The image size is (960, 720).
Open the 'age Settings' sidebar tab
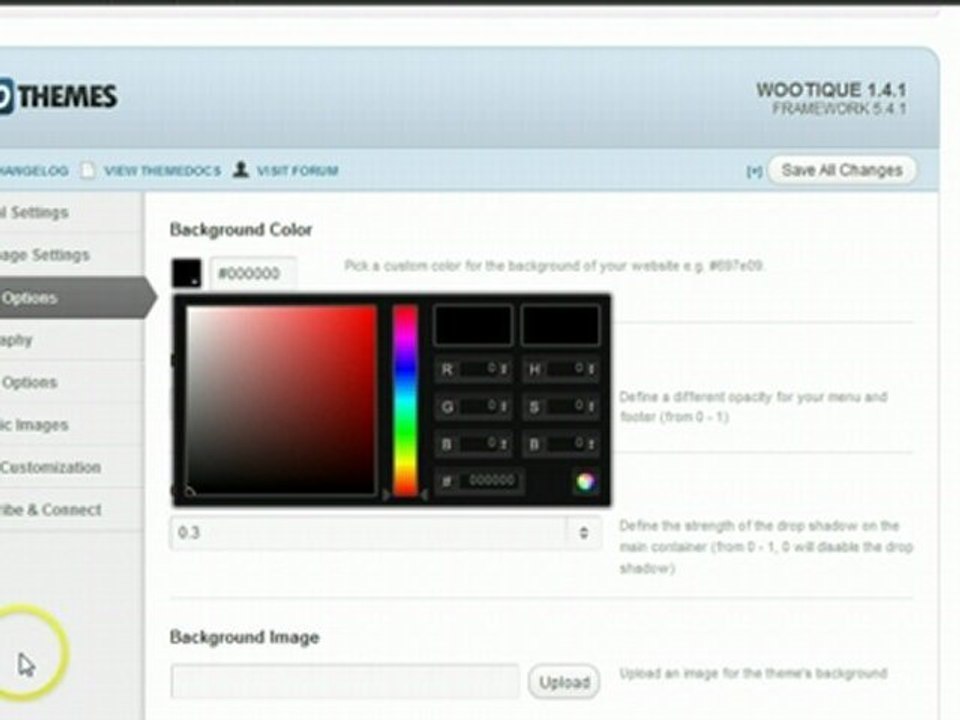(x=72, y=255)
